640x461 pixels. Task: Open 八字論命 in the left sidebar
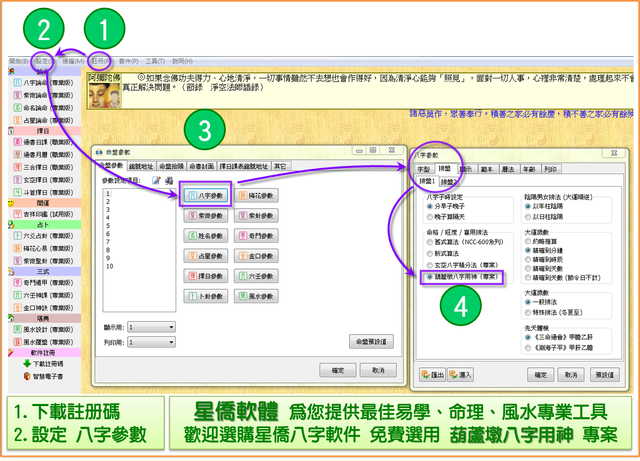point(41,83)
